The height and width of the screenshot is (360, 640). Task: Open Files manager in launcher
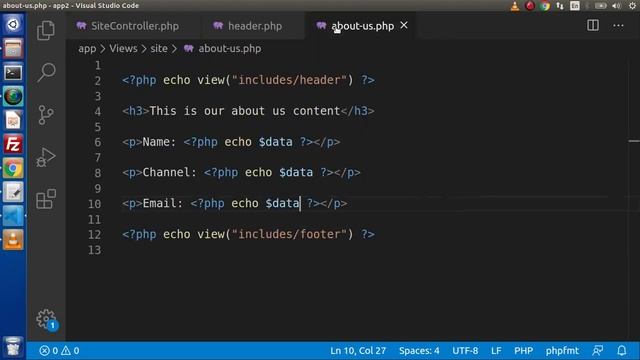coord(13,49)
